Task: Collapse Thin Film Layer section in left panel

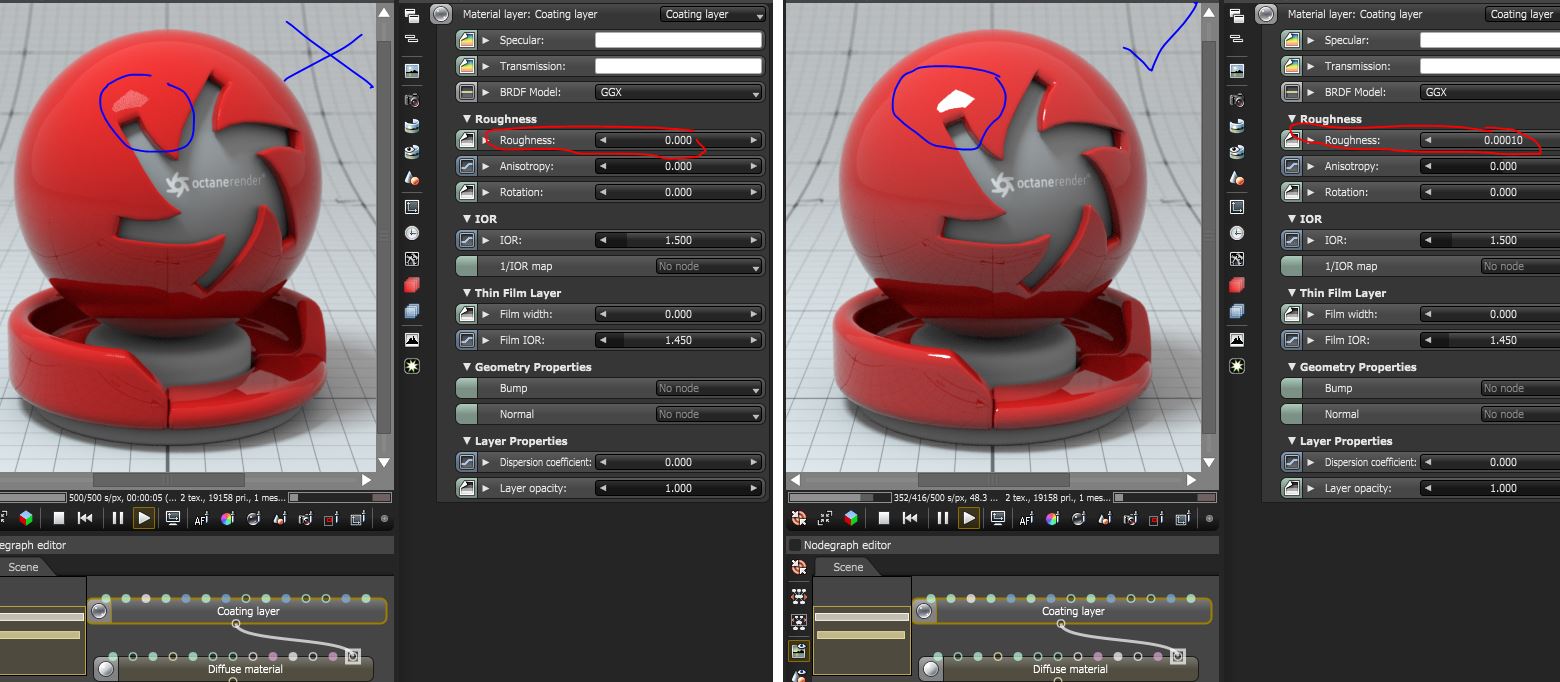Action: coord(467,293)
